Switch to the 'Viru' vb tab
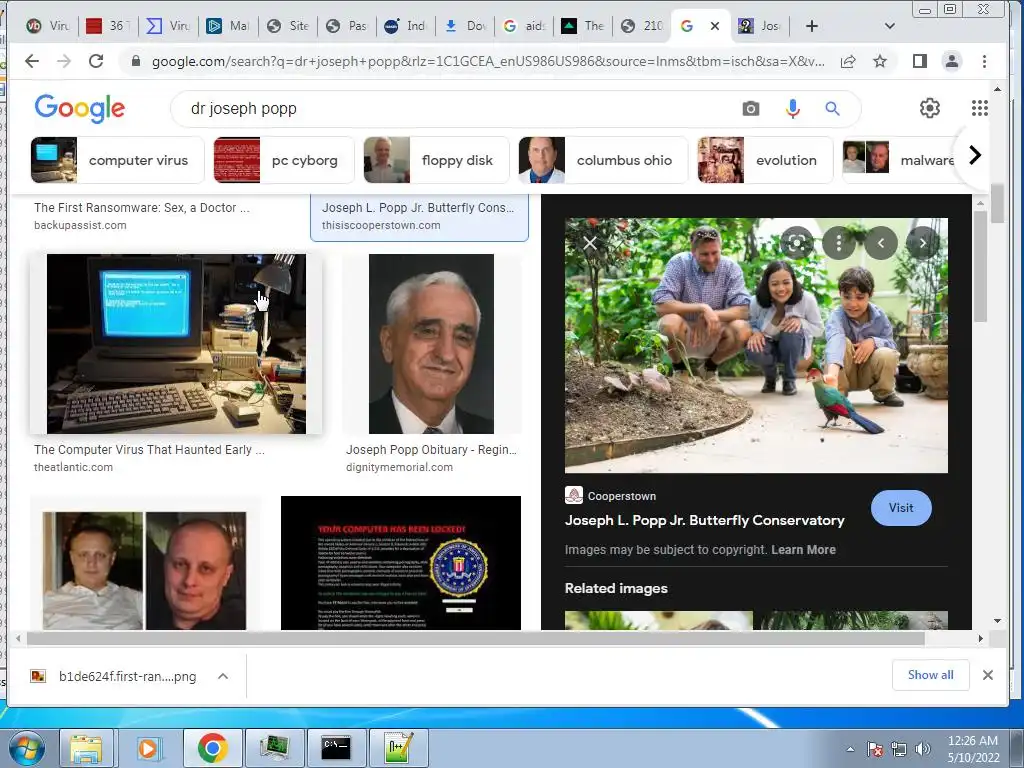This screenshot has width=1024, height=768. [47, 26]
